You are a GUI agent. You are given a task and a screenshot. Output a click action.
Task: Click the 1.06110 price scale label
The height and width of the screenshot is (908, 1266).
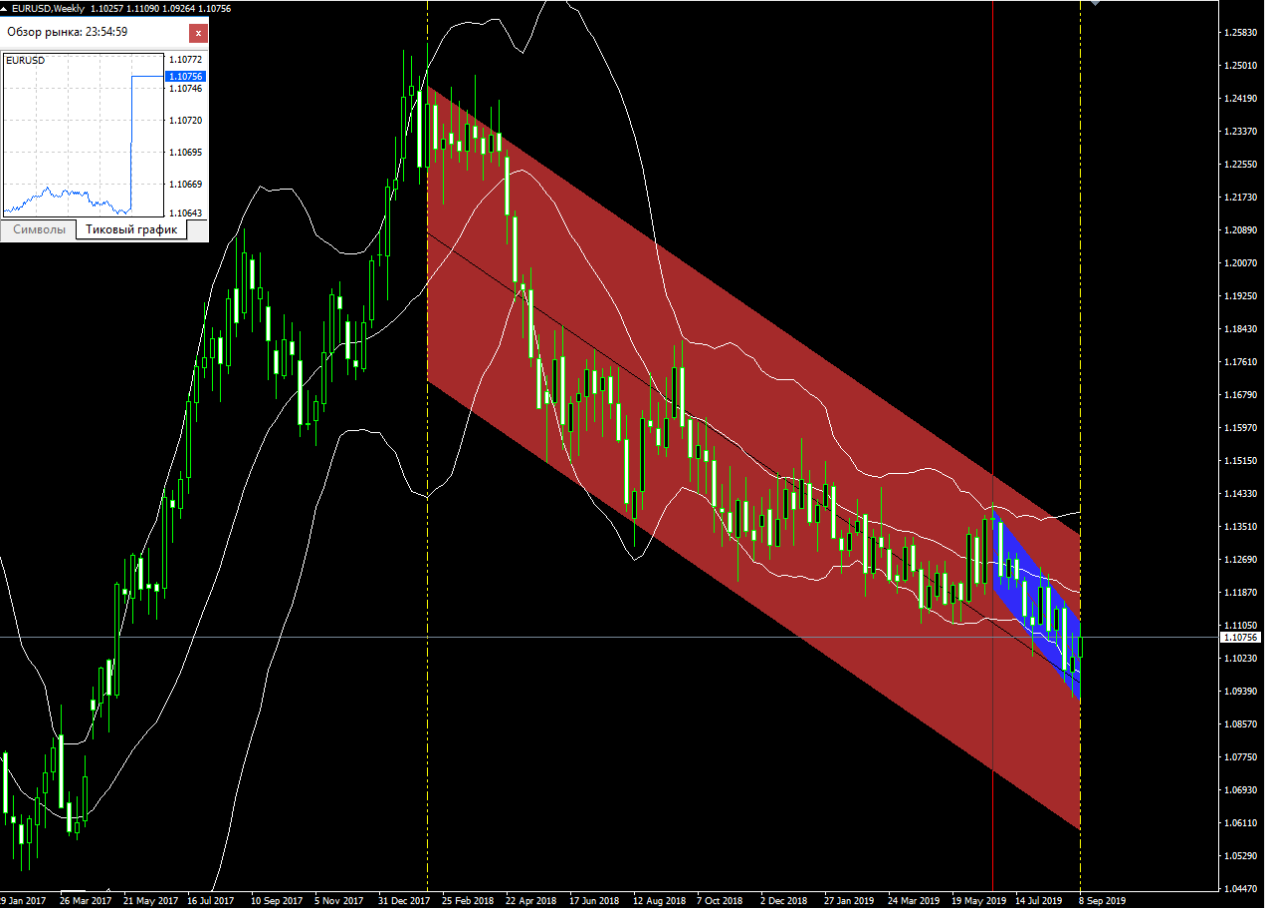click(1241, 823)
